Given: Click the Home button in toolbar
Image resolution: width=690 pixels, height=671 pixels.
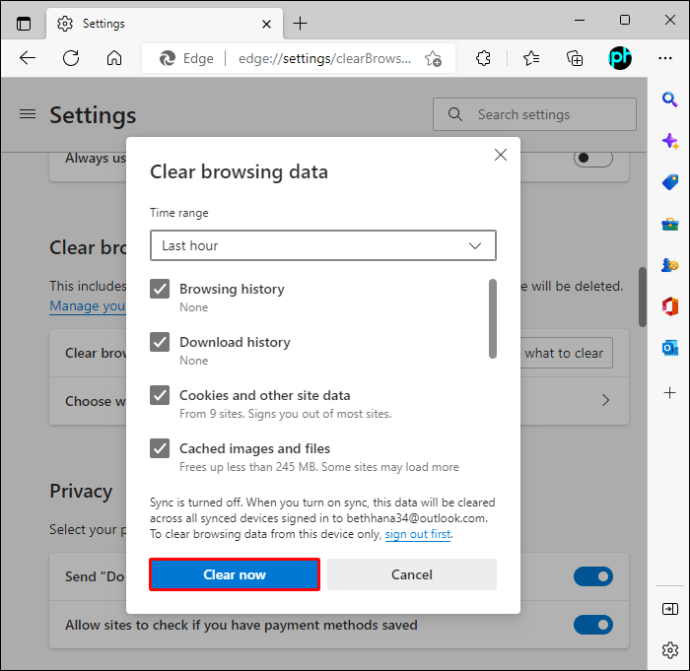Looking at the screenshot, I should pyautogui.click(x=114, y=58).
